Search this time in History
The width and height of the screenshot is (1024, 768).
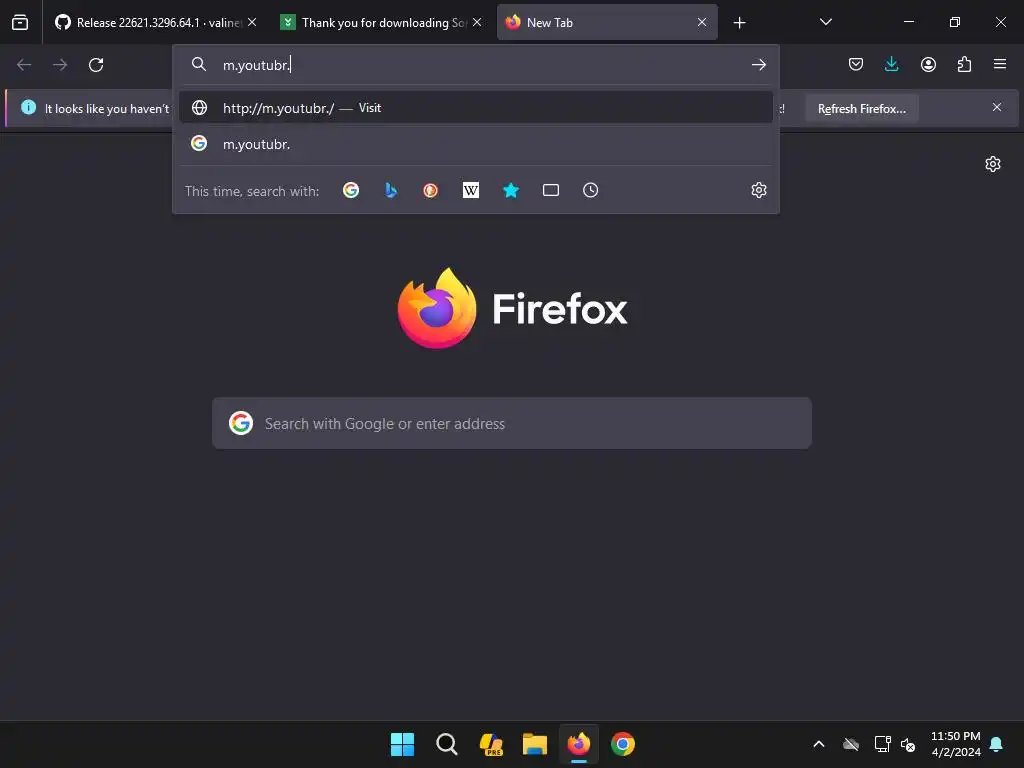590,190
